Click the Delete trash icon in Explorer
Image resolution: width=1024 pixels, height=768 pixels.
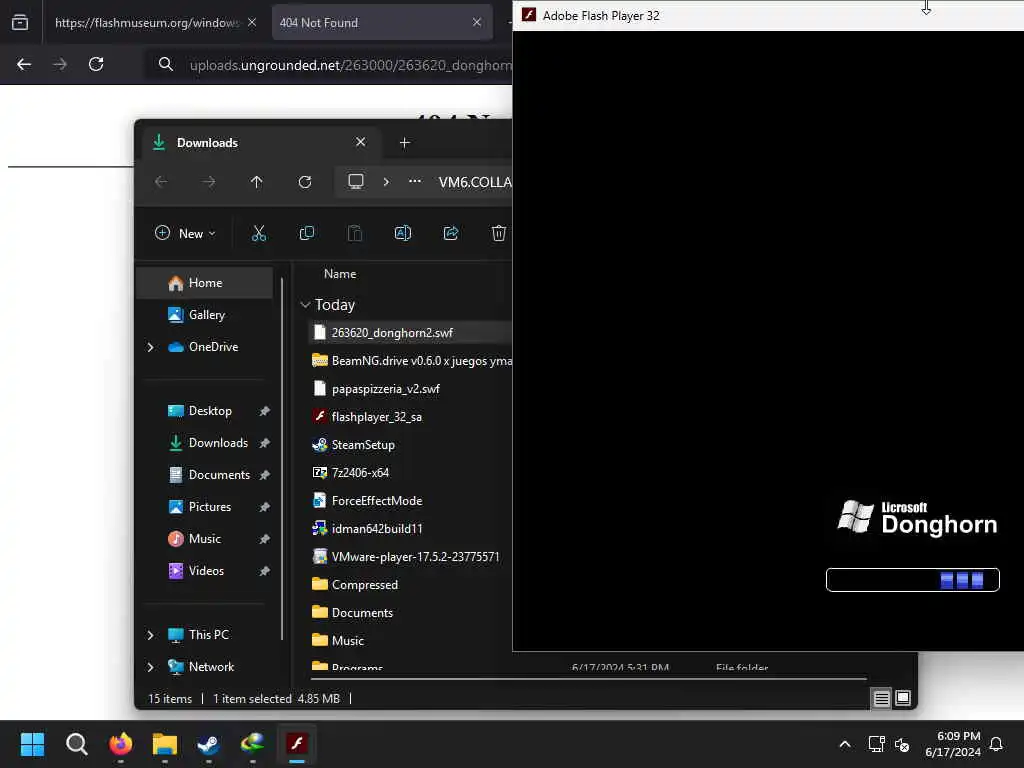498,233
